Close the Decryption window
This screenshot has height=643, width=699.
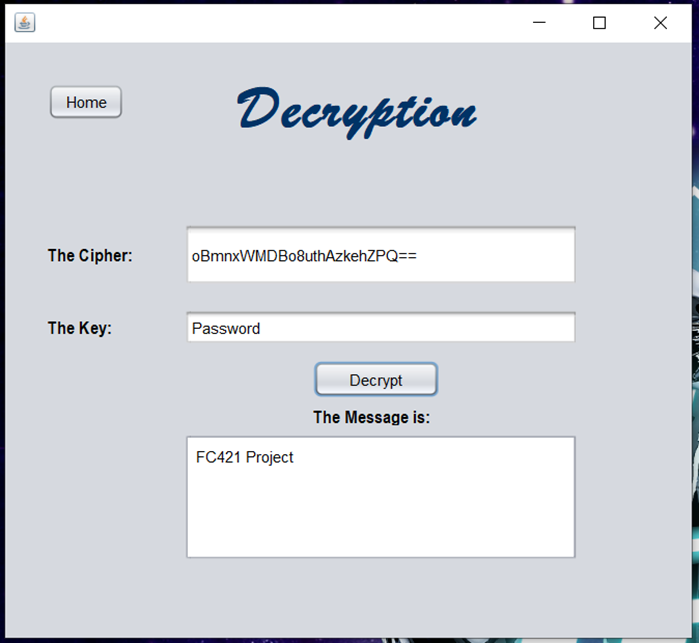click(x=660, y=22)
